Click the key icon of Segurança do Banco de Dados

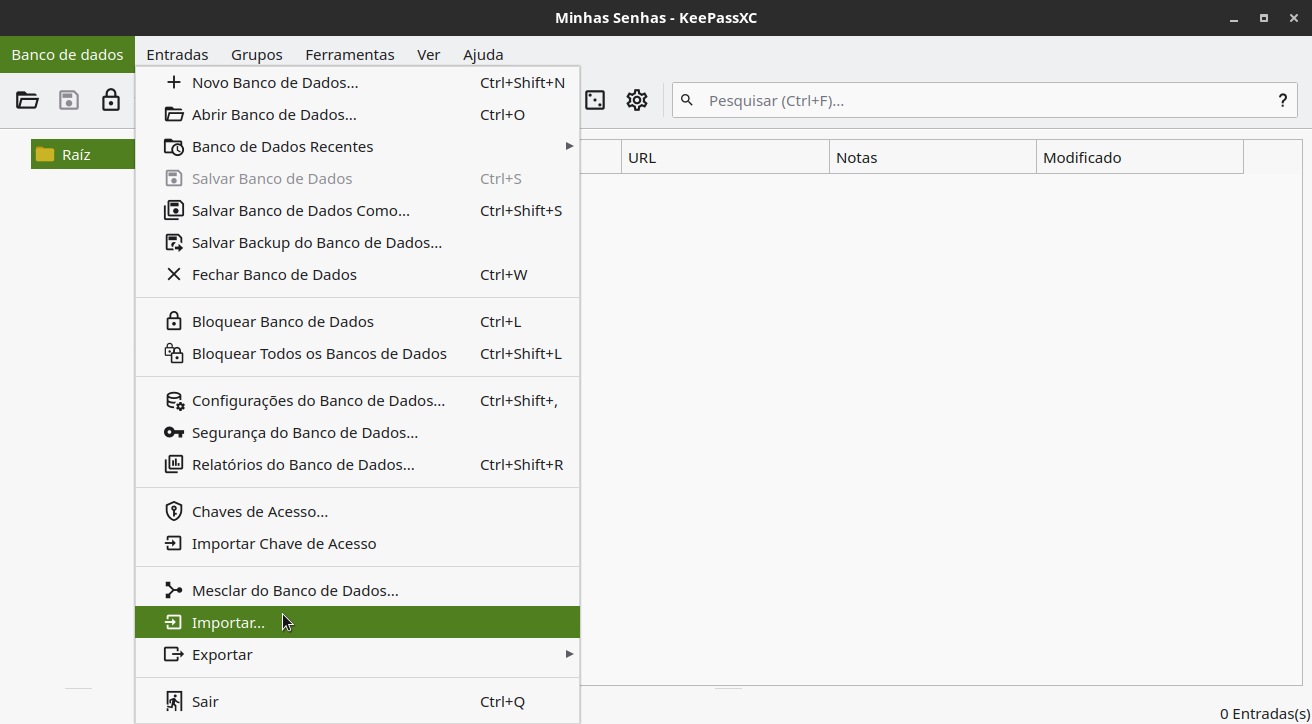pyautogui.click(x=174, y=432)
